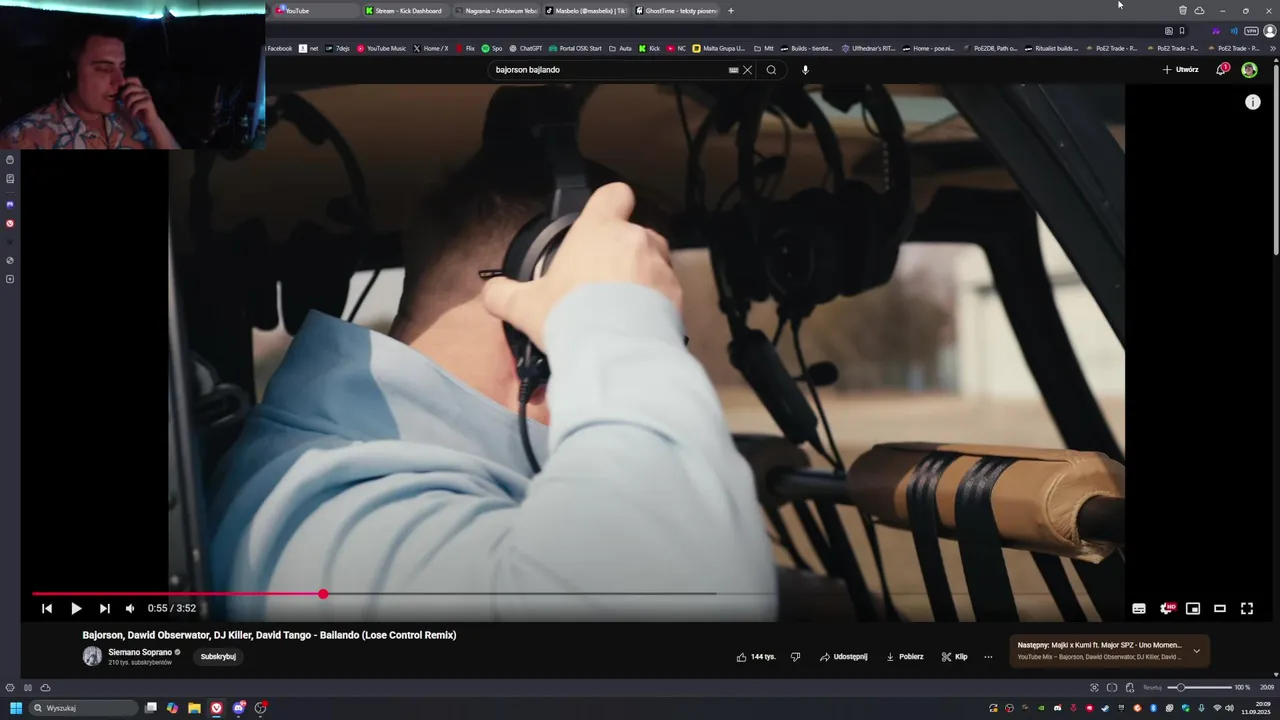
Task: Switch to miniplayer mode
Action: coord(1193,608)
